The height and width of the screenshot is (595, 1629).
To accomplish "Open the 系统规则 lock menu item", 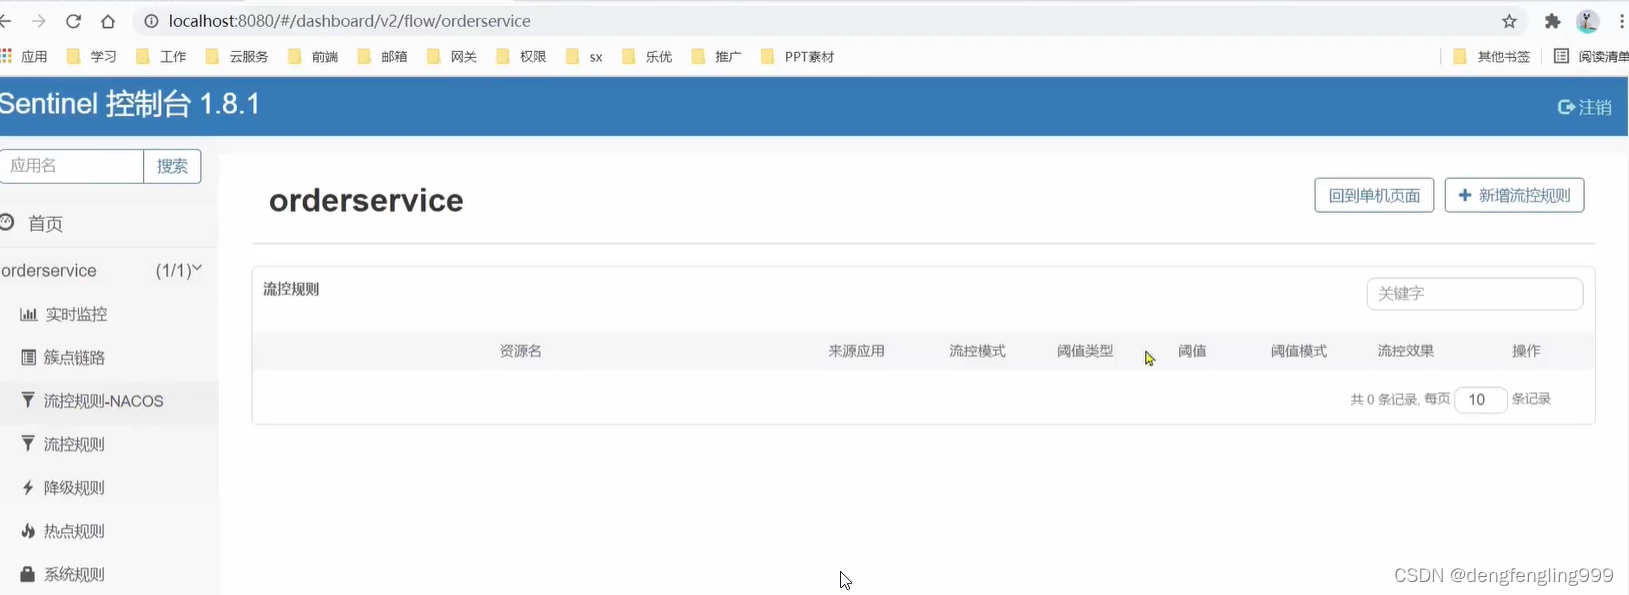I will point(73,574).
